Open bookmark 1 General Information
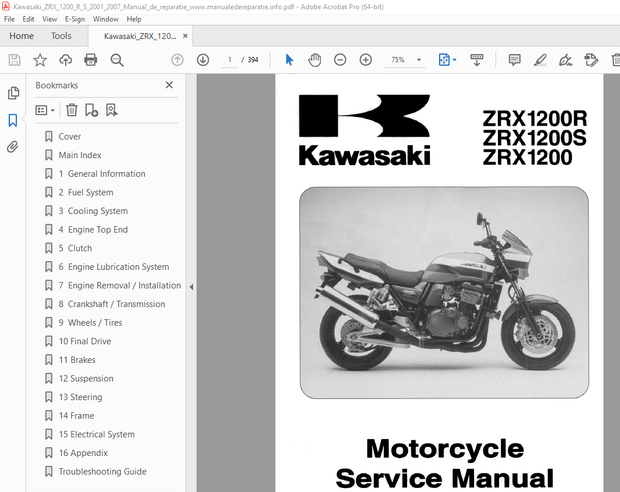This screenshot has height=492, width=620. pos(102,174)
